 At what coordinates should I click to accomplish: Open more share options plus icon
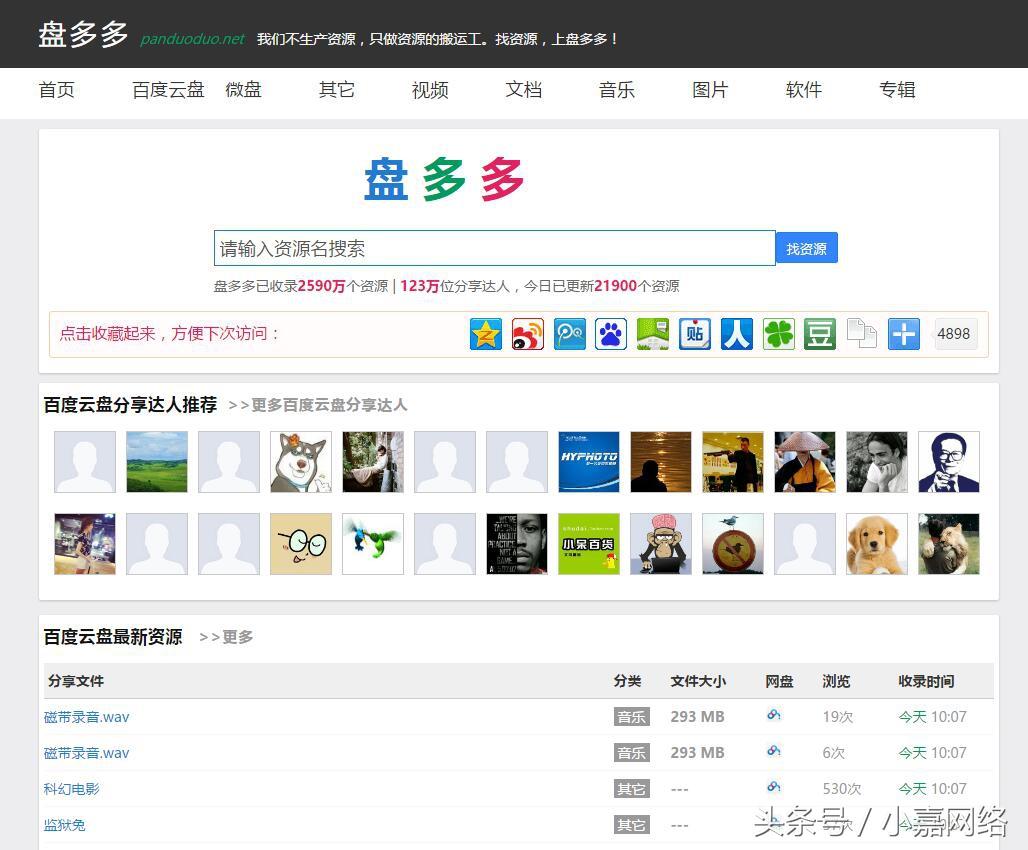click(x=904, y=334)
